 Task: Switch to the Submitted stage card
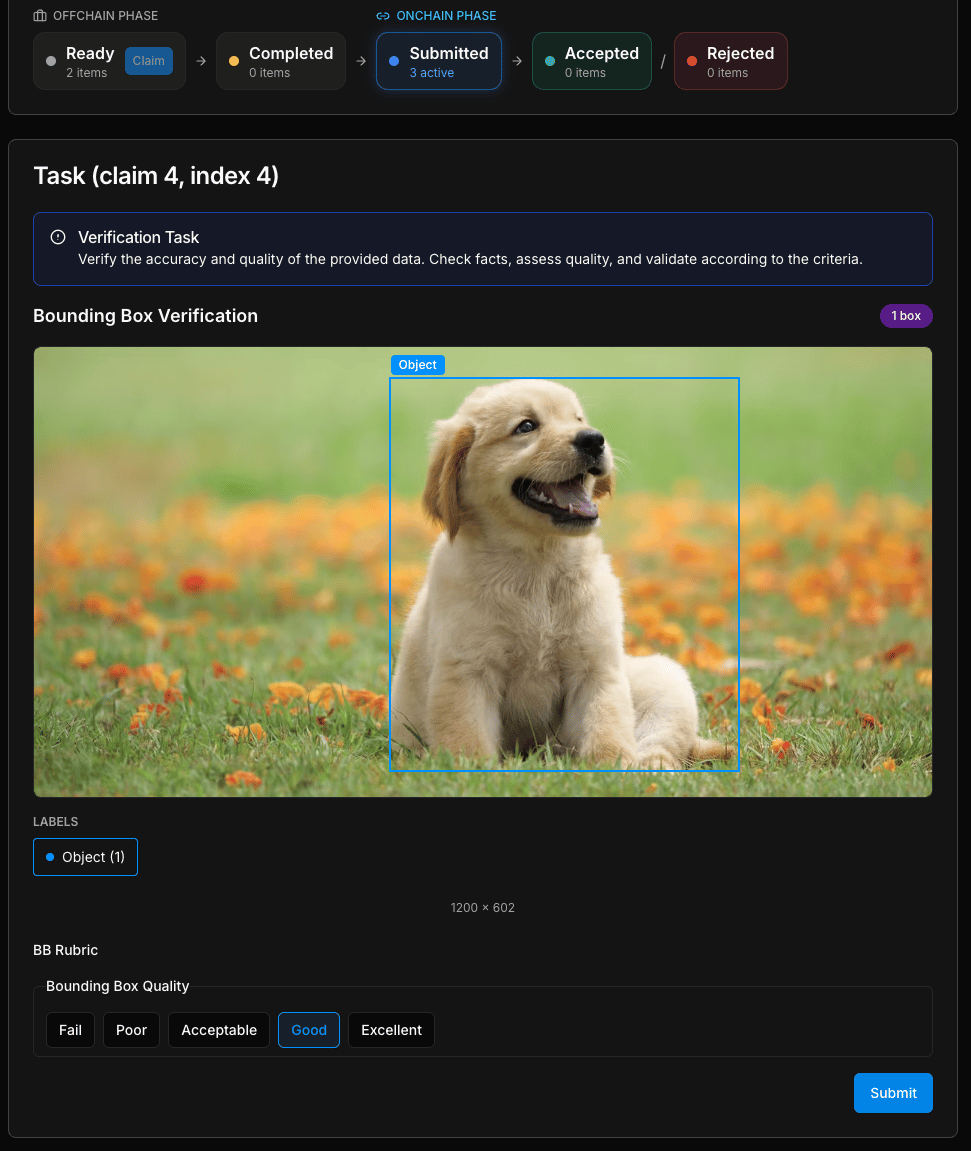click(x=438, y=61)
